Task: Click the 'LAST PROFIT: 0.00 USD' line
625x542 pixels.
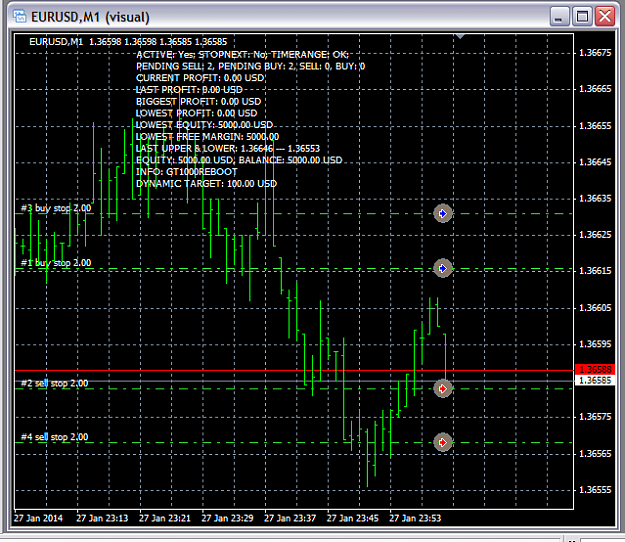Action: coord(189,90)
